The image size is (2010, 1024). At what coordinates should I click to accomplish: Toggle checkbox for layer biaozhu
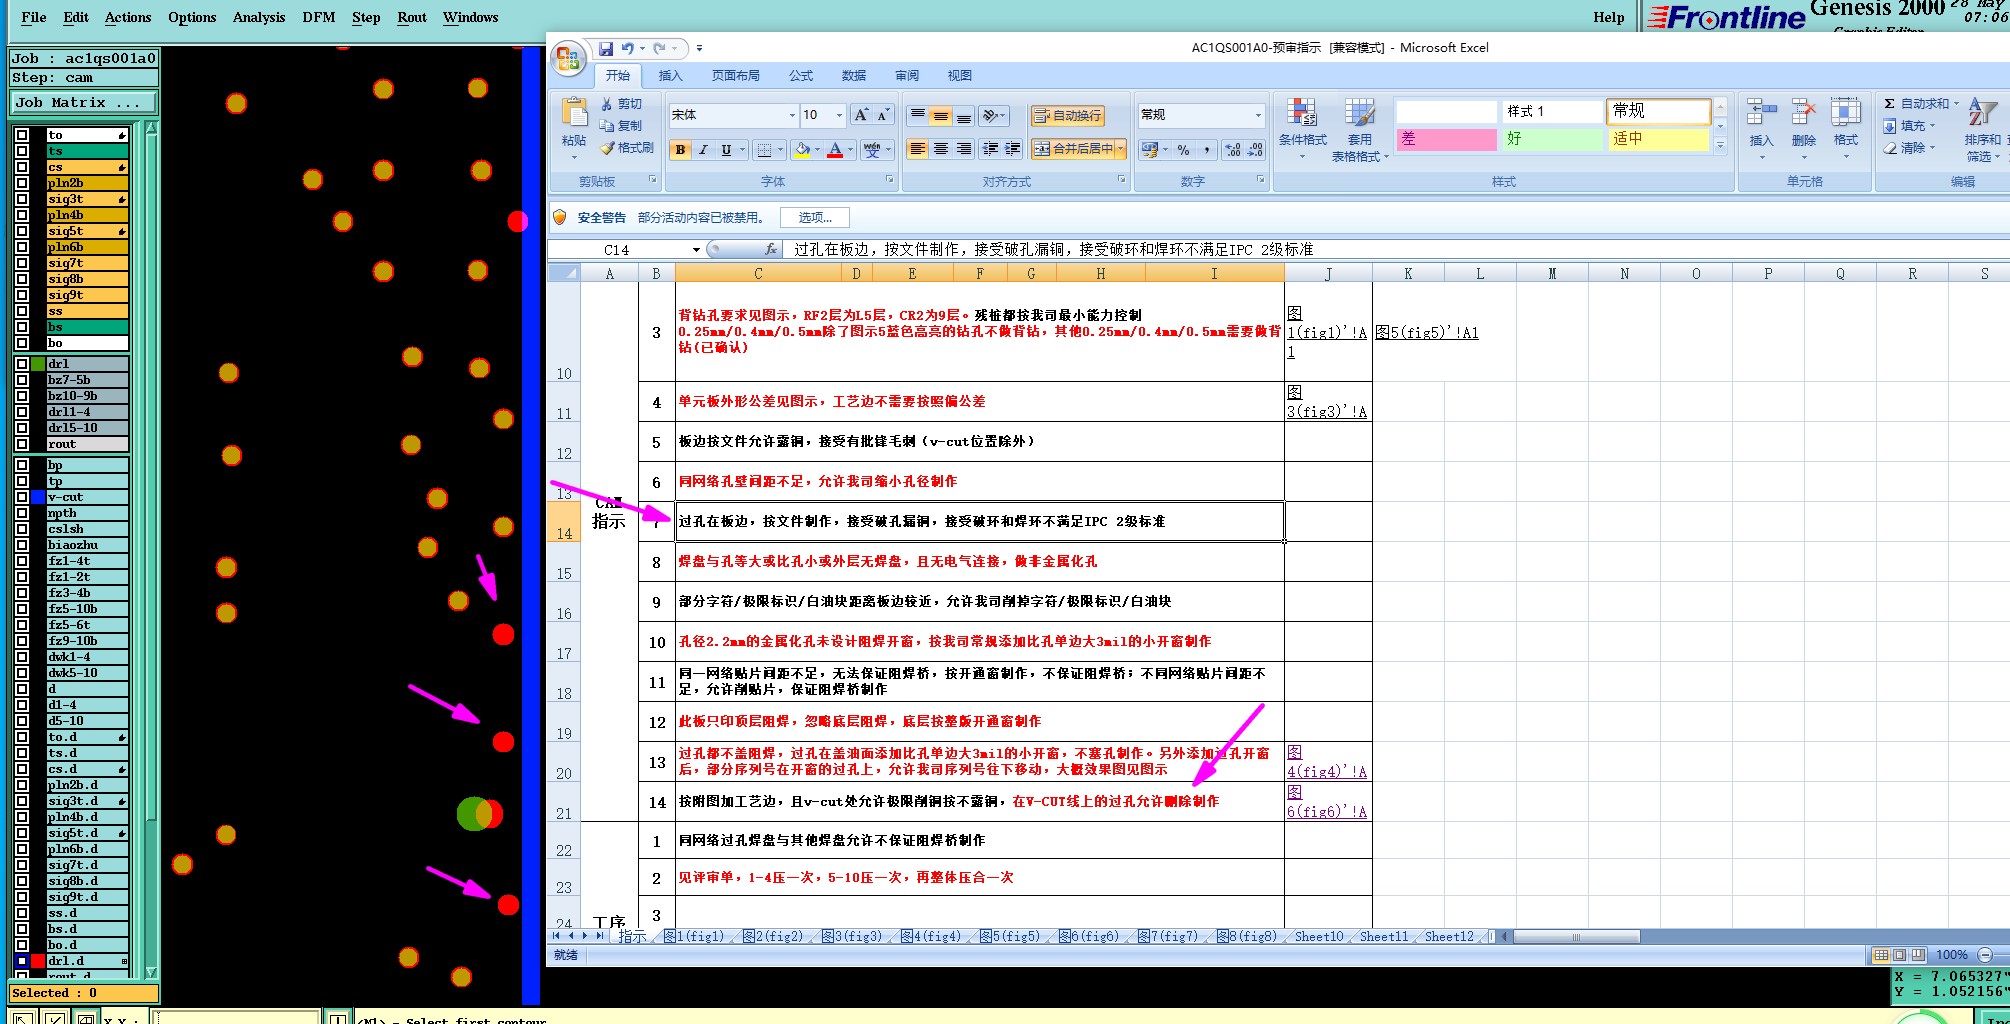pyautogui.click(x=22, y=545)
